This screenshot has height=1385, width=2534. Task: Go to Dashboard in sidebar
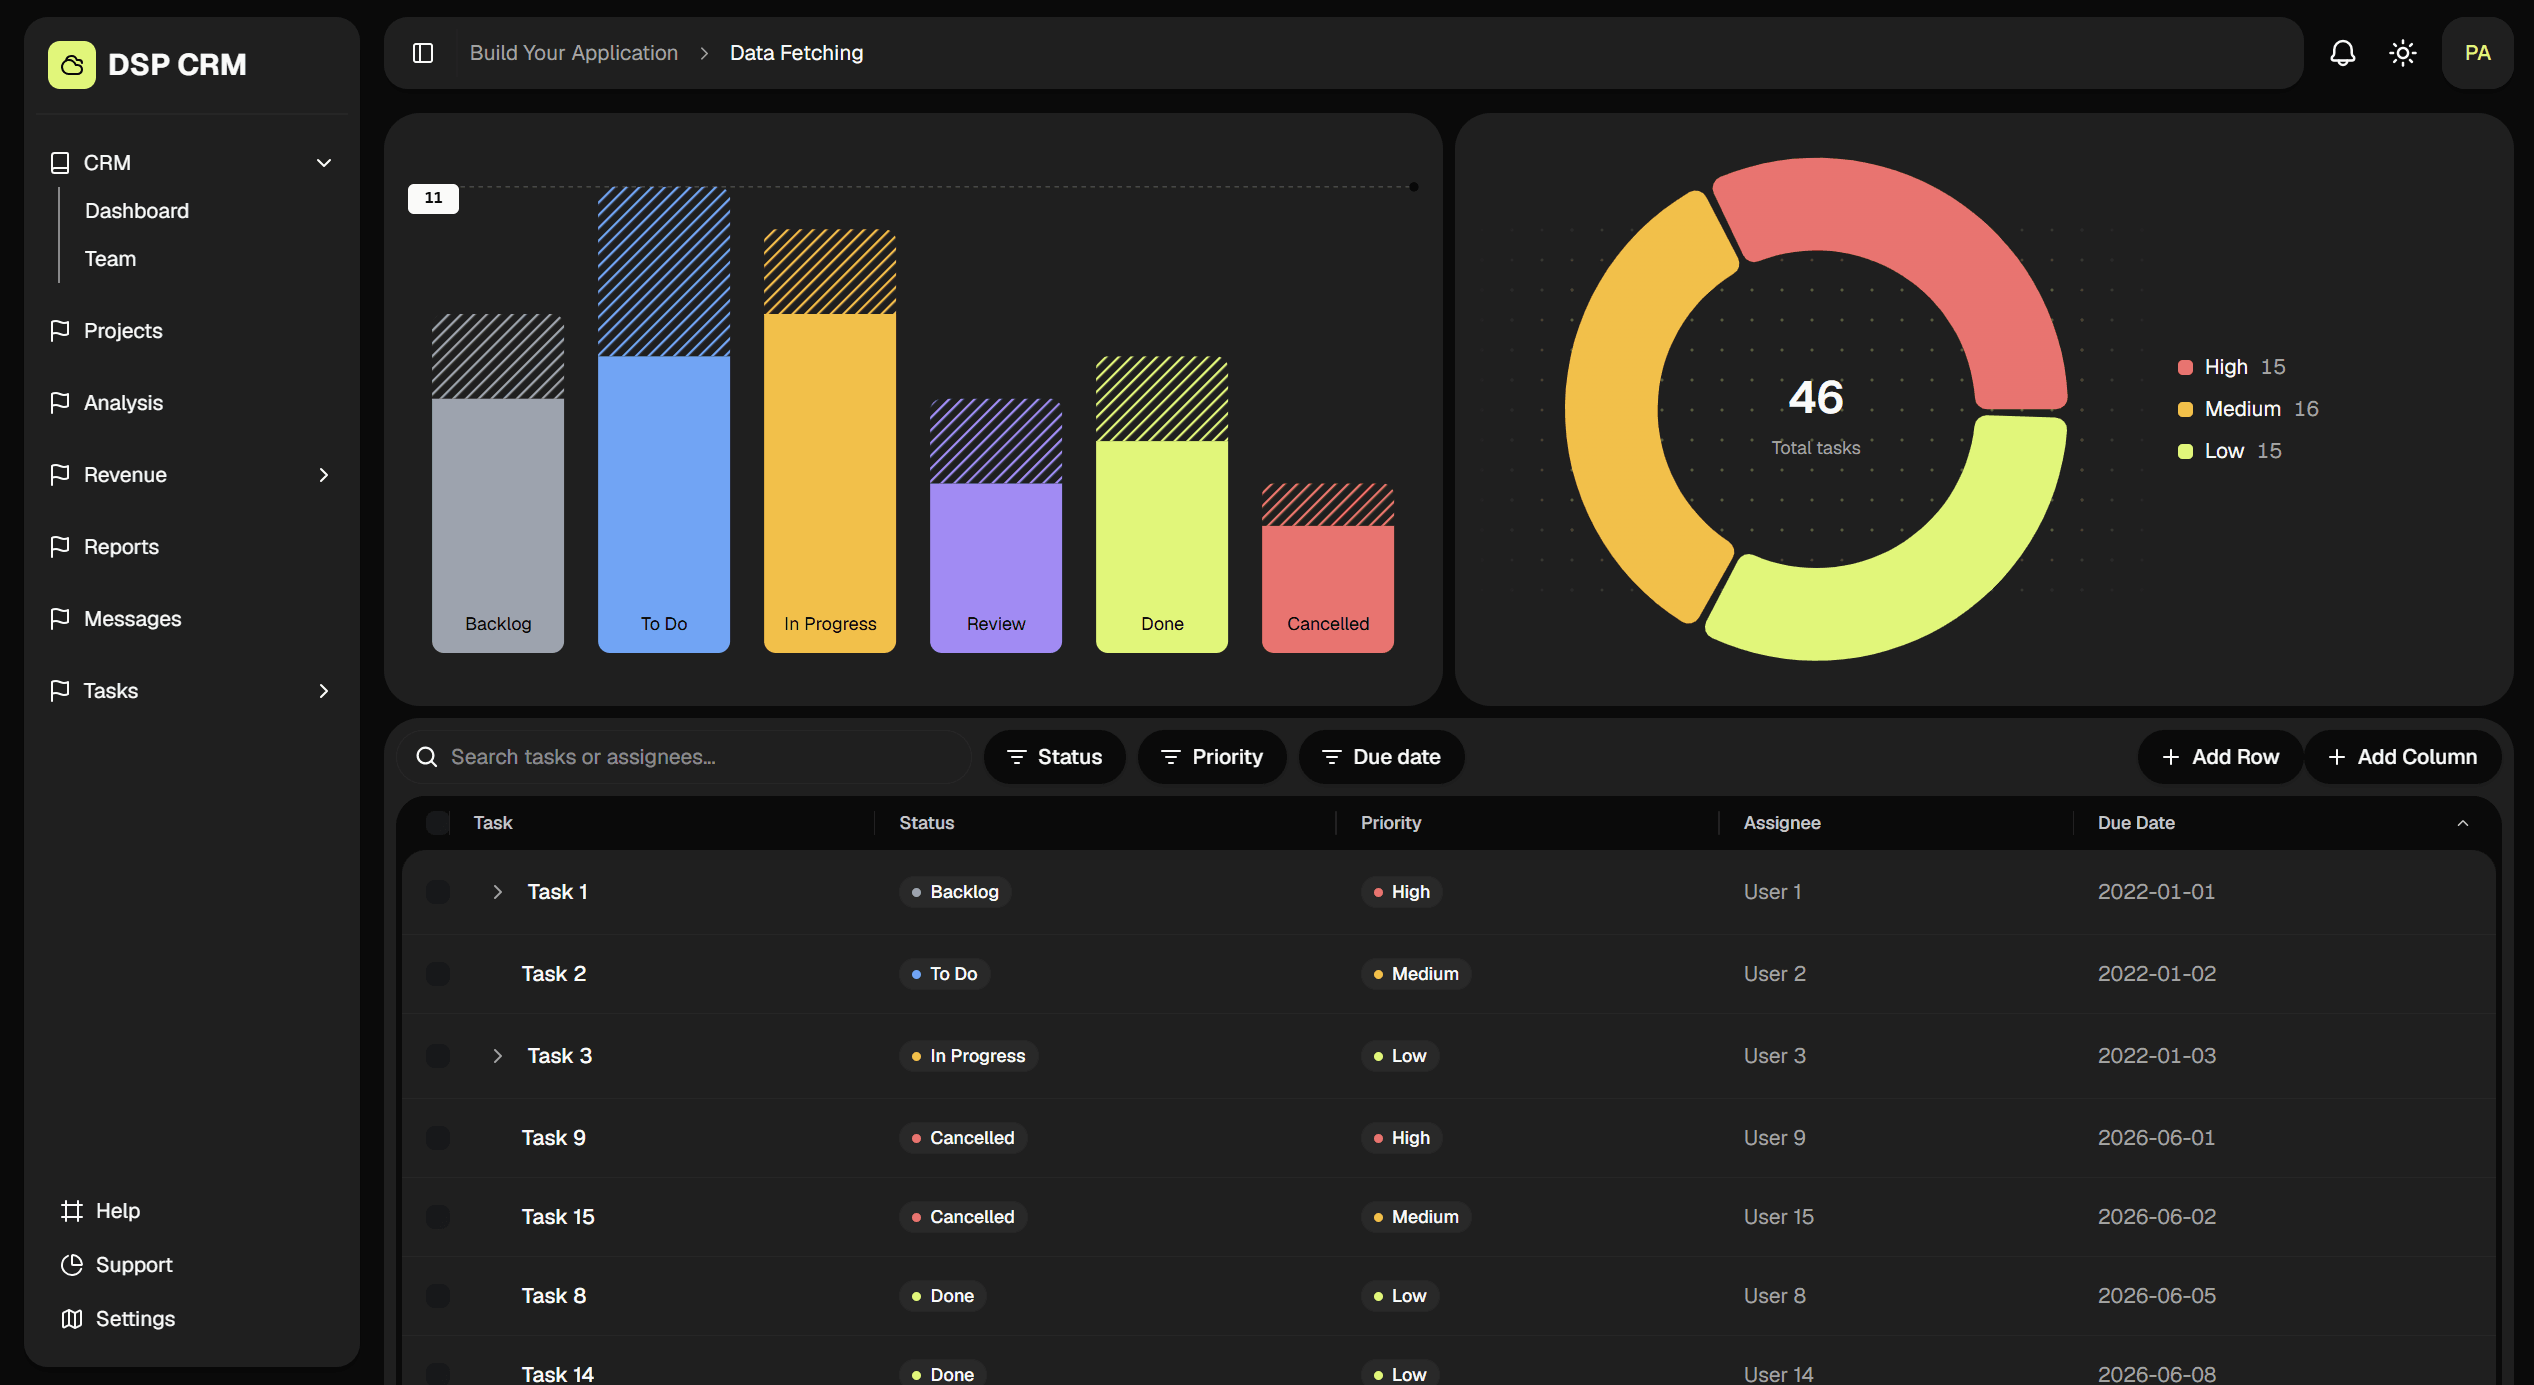tap(137, 211)
